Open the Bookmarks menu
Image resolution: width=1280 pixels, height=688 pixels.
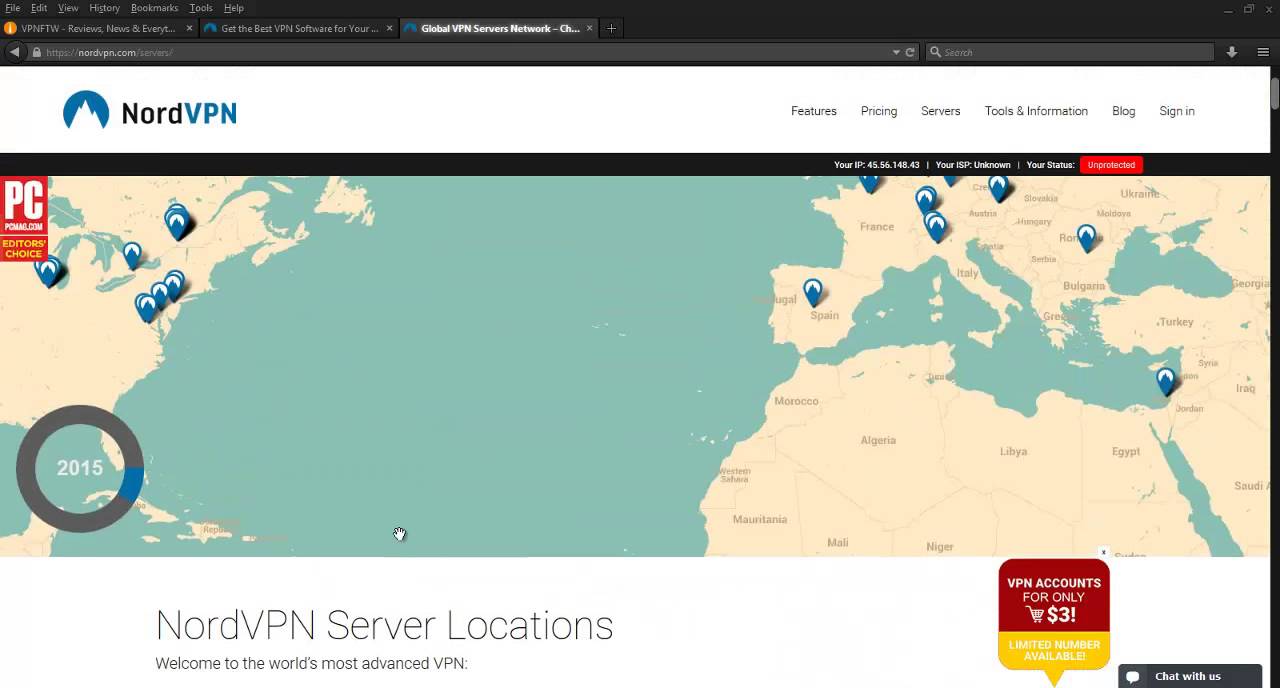[x=154, y=8]
